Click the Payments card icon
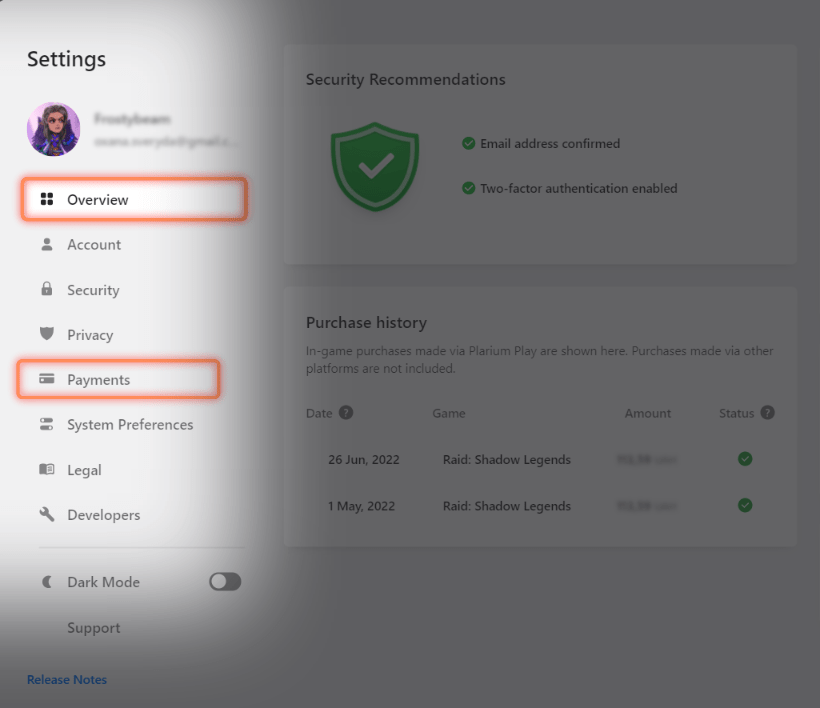This screenshot has width=820, height=708. pyautogui.click(x=46, y=379)
